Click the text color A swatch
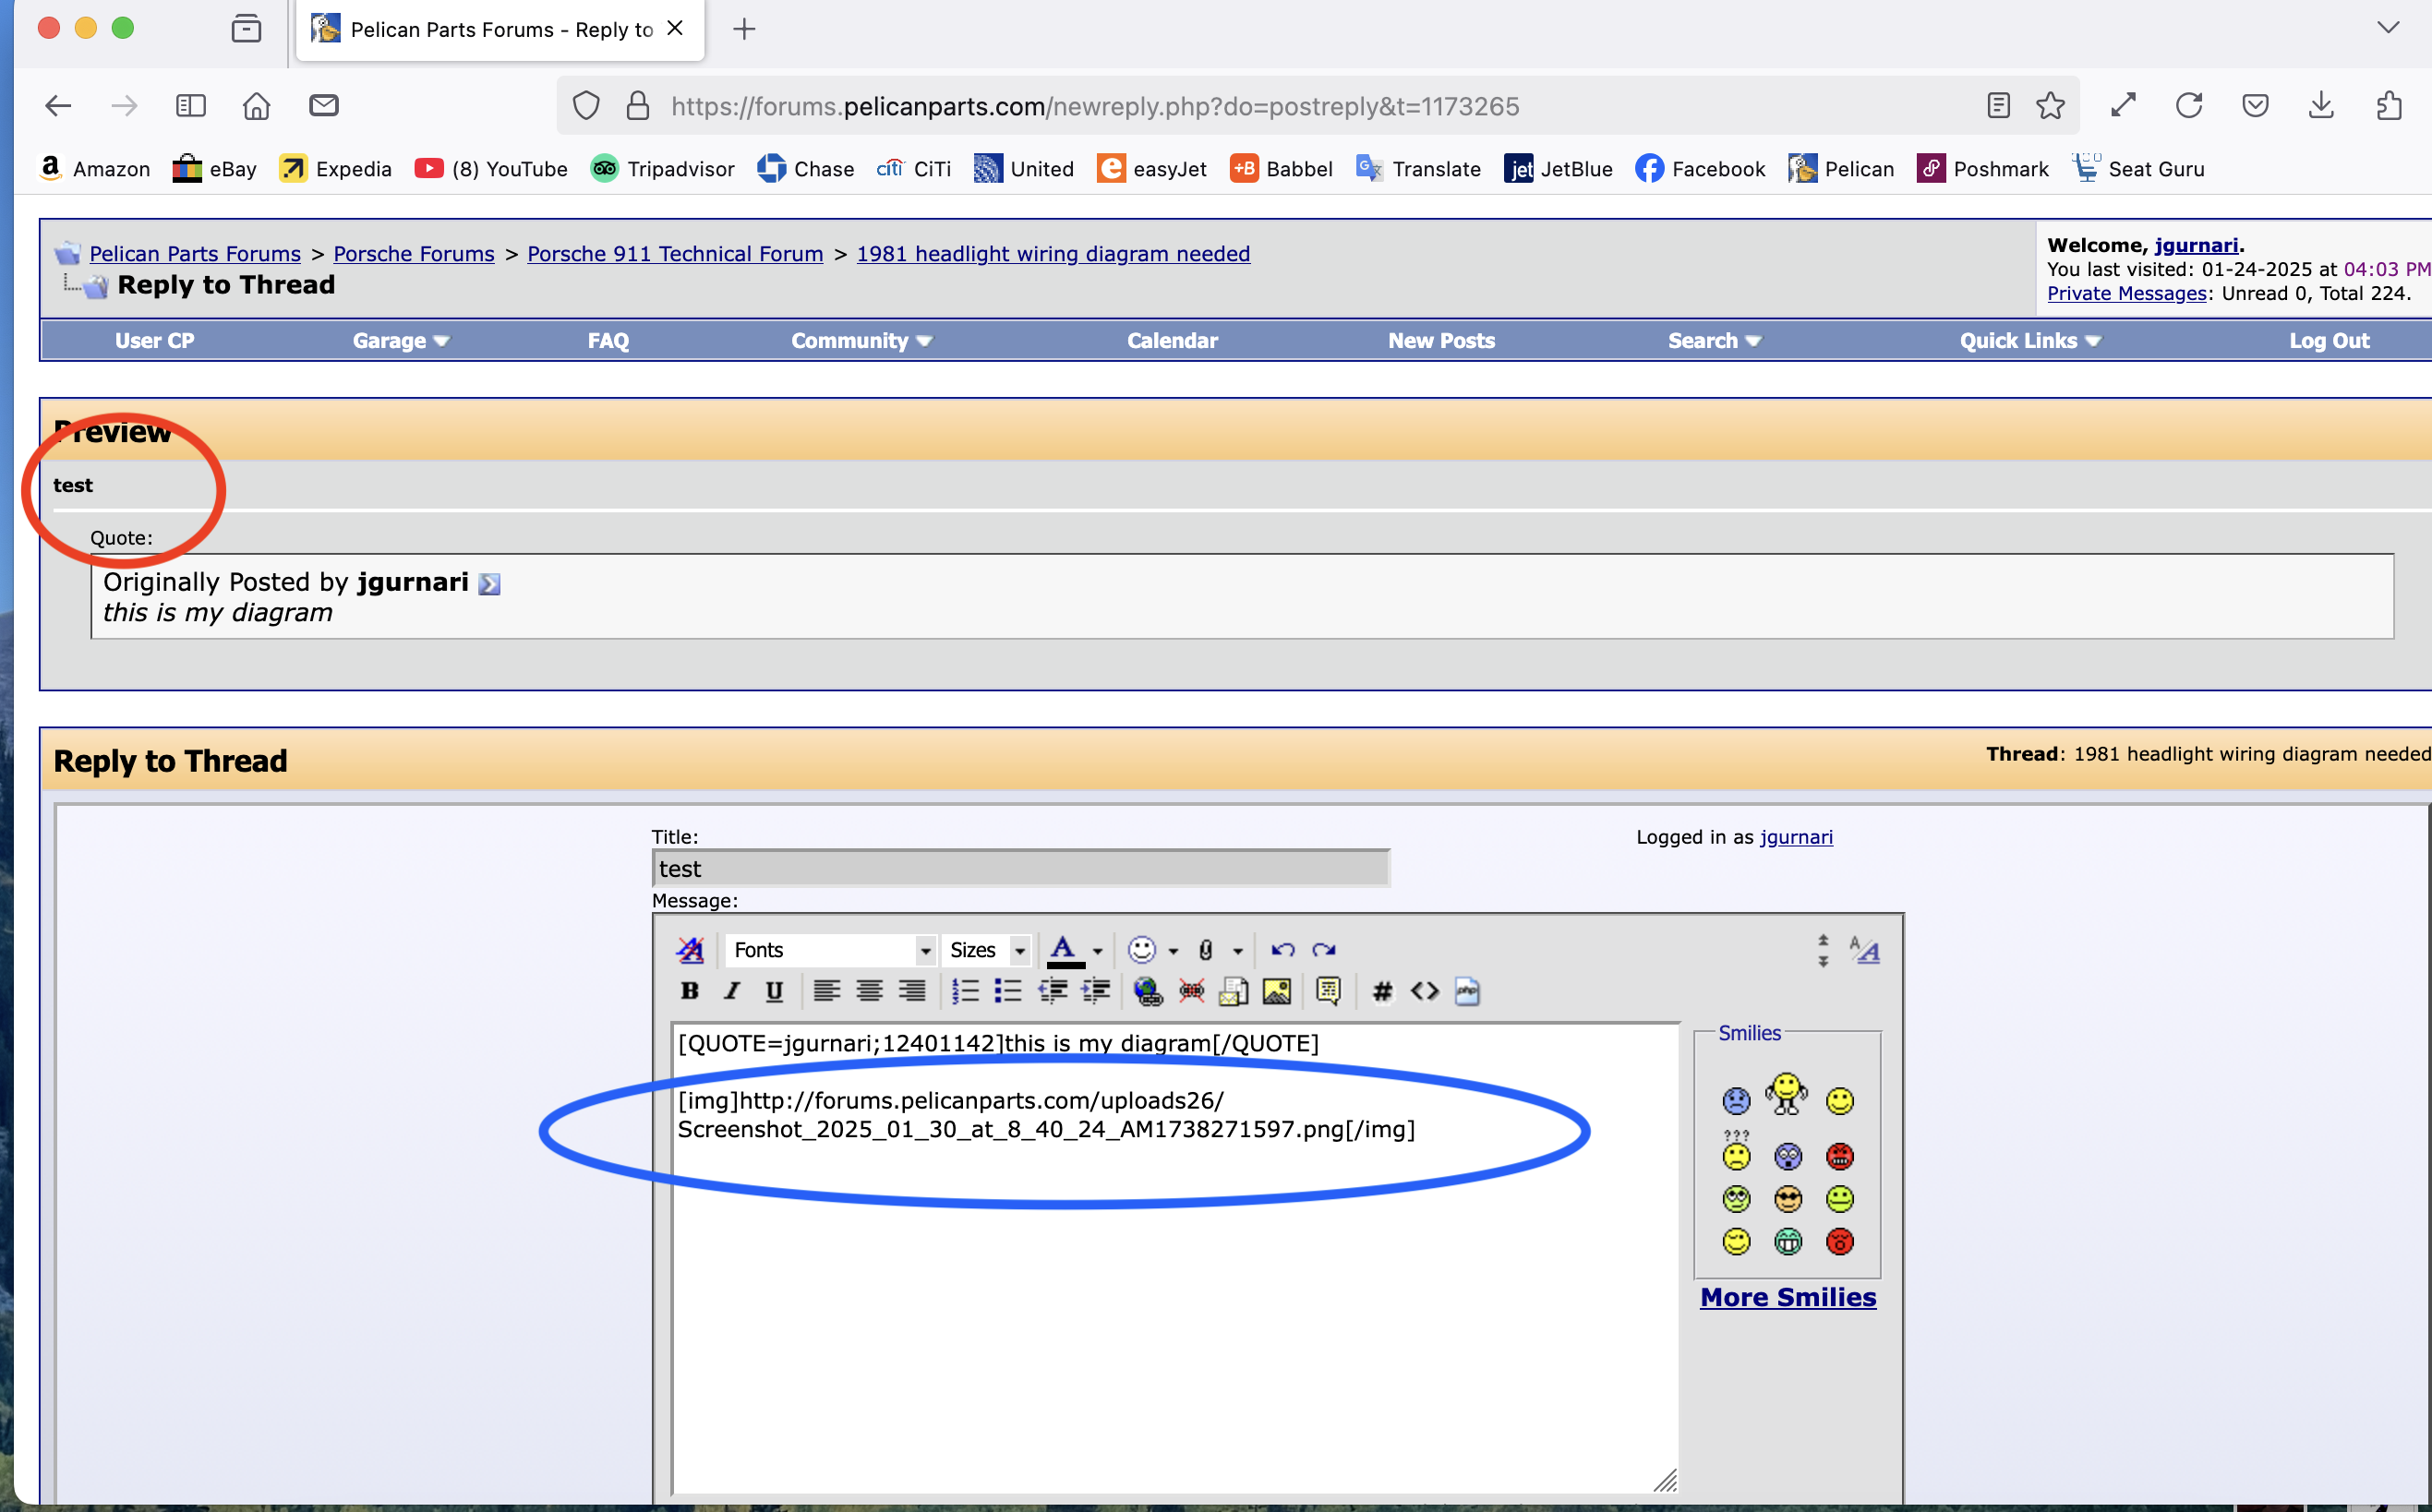The width and height of the screenshot is (2432, 1512). (1064, 949)
